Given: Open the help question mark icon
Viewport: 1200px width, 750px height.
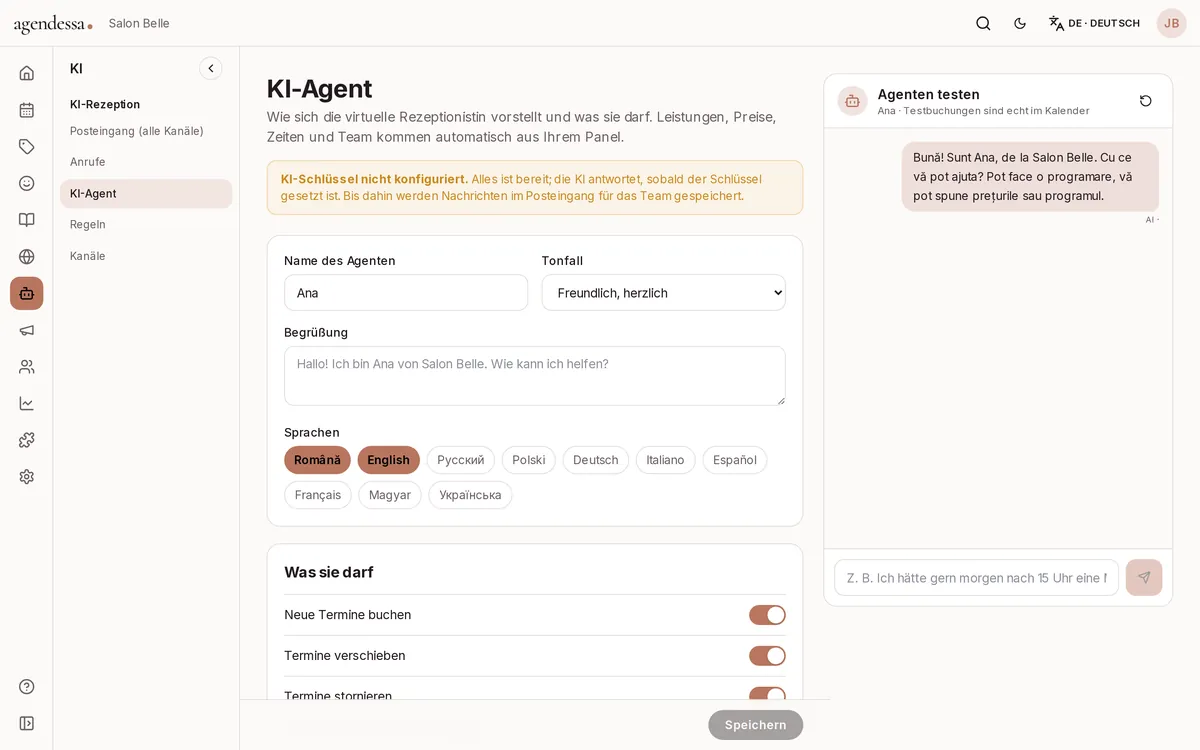Looking at the screenshot, I should tap(27, 686).
